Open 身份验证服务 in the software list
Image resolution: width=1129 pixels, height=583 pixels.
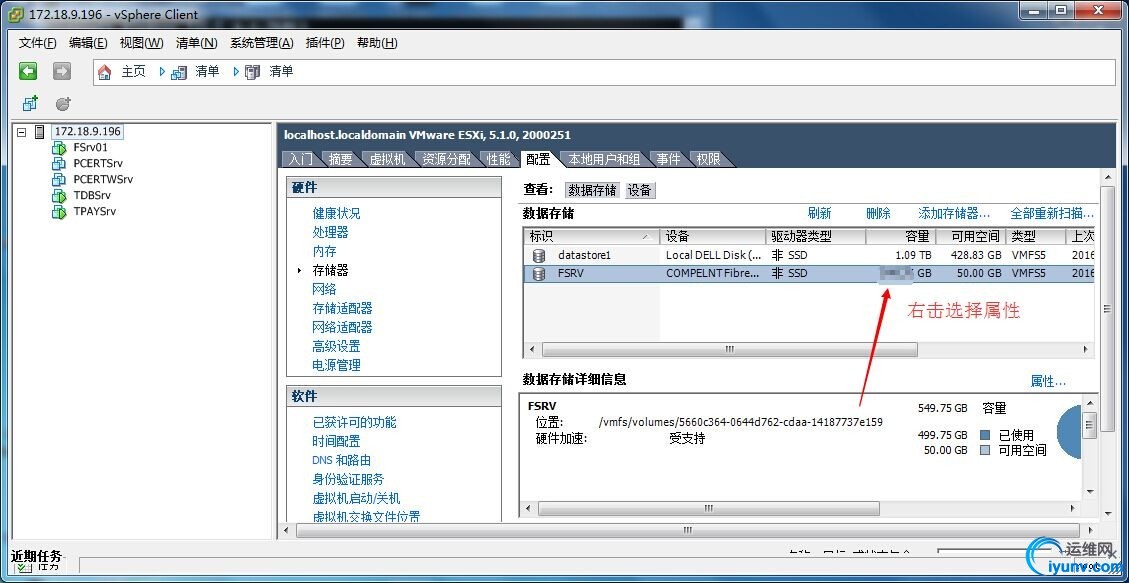(348, 479)
